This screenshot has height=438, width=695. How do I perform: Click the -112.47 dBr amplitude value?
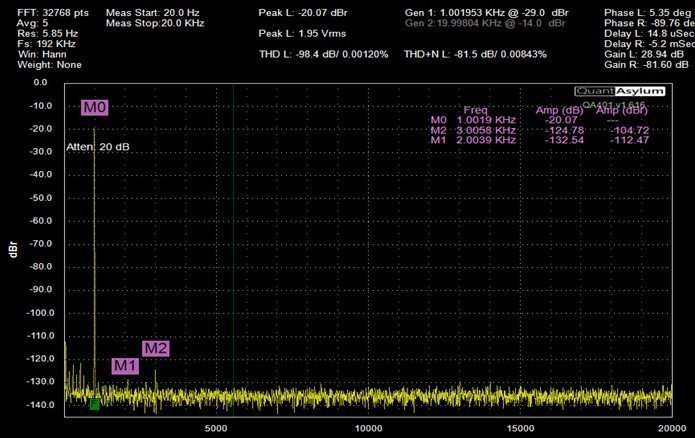pyautogui.click(x=629, y=140)
